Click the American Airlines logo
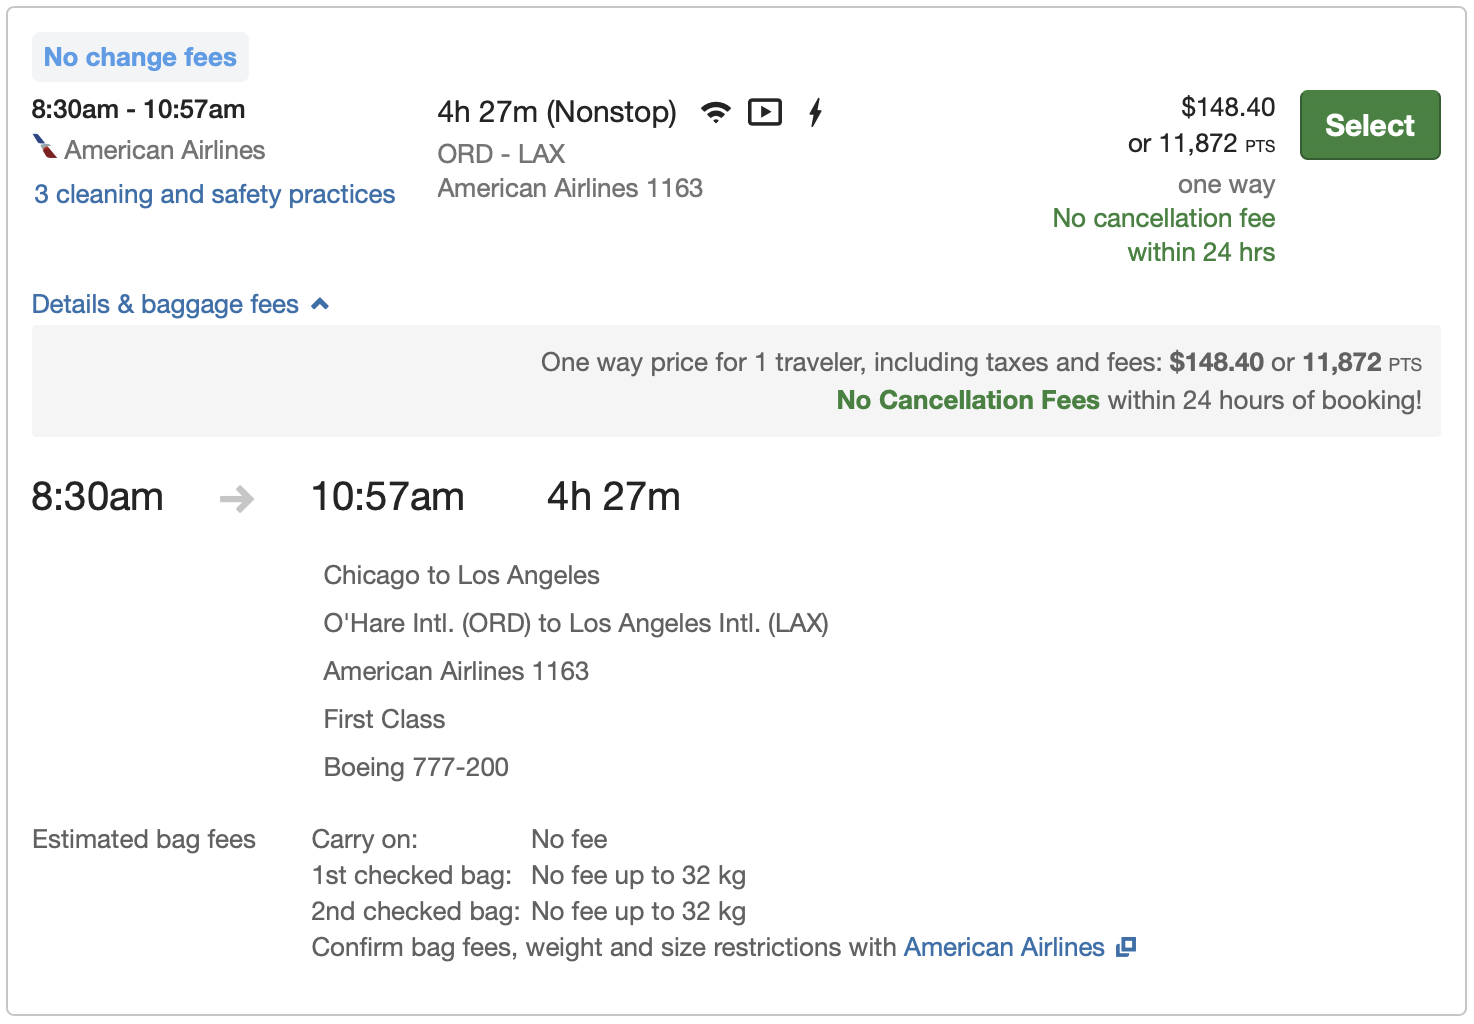Image resolution: width=1474 pixels, height=1024 pixels. tap(43, 148)
